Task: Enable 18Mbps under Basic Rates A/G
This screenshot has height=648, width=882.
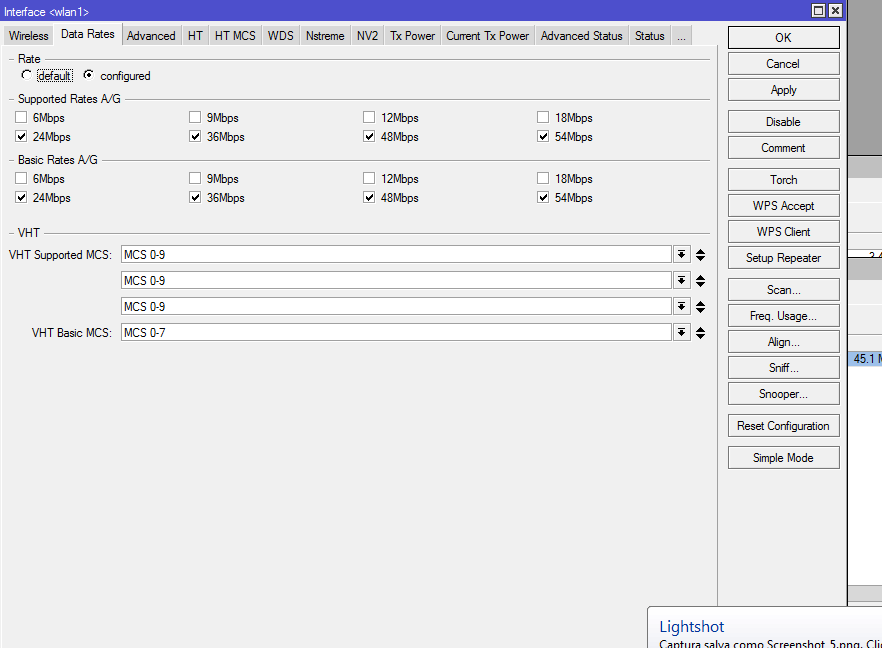Action: click(543, 178)
